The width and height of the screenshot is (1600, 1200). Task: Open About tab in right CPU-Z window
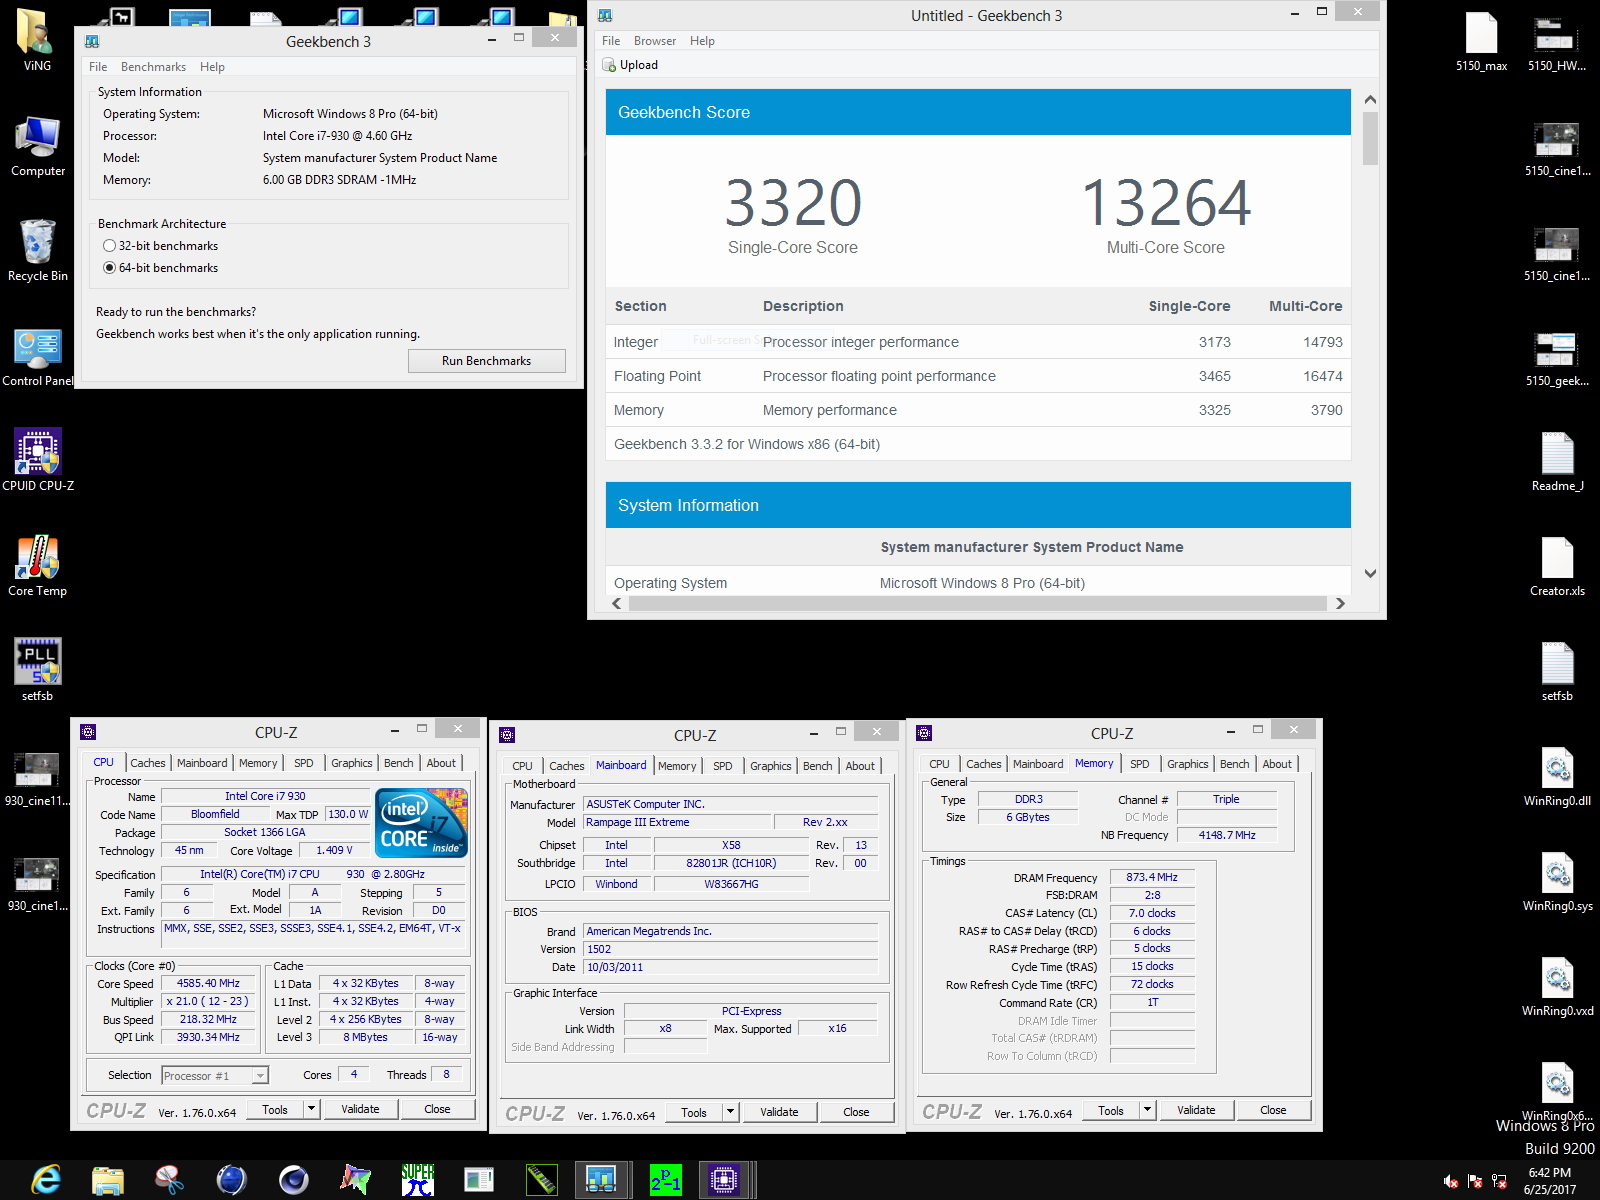(1277, 764)
